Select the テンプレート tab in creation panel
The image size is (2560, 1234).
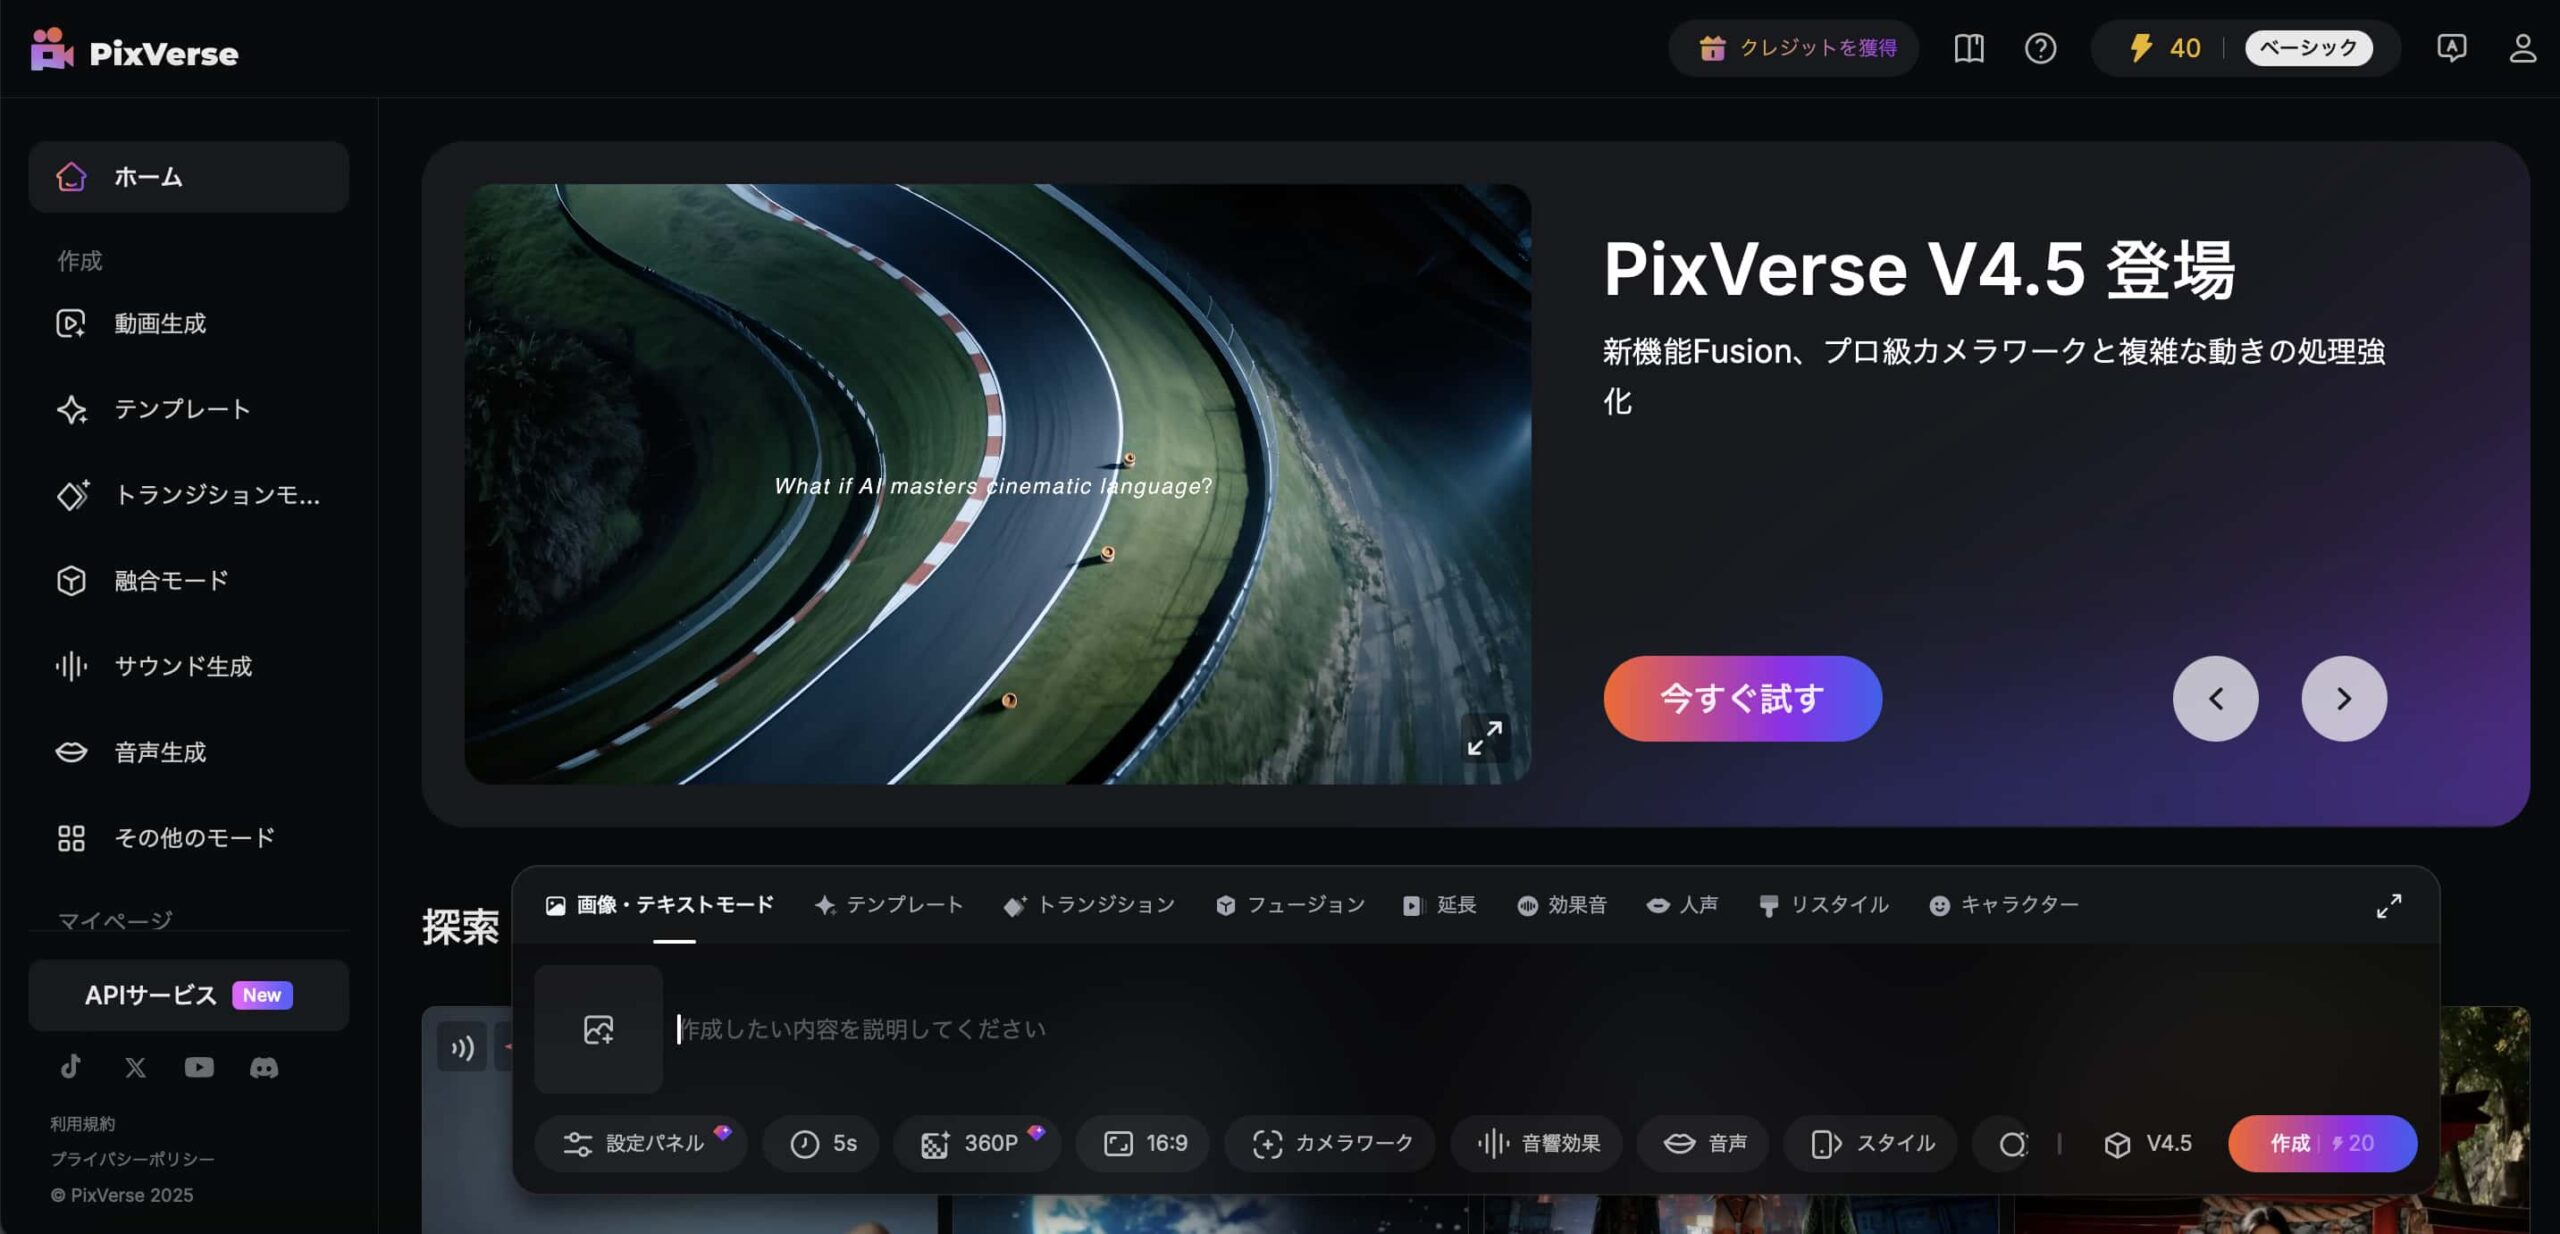coord(888,905)
